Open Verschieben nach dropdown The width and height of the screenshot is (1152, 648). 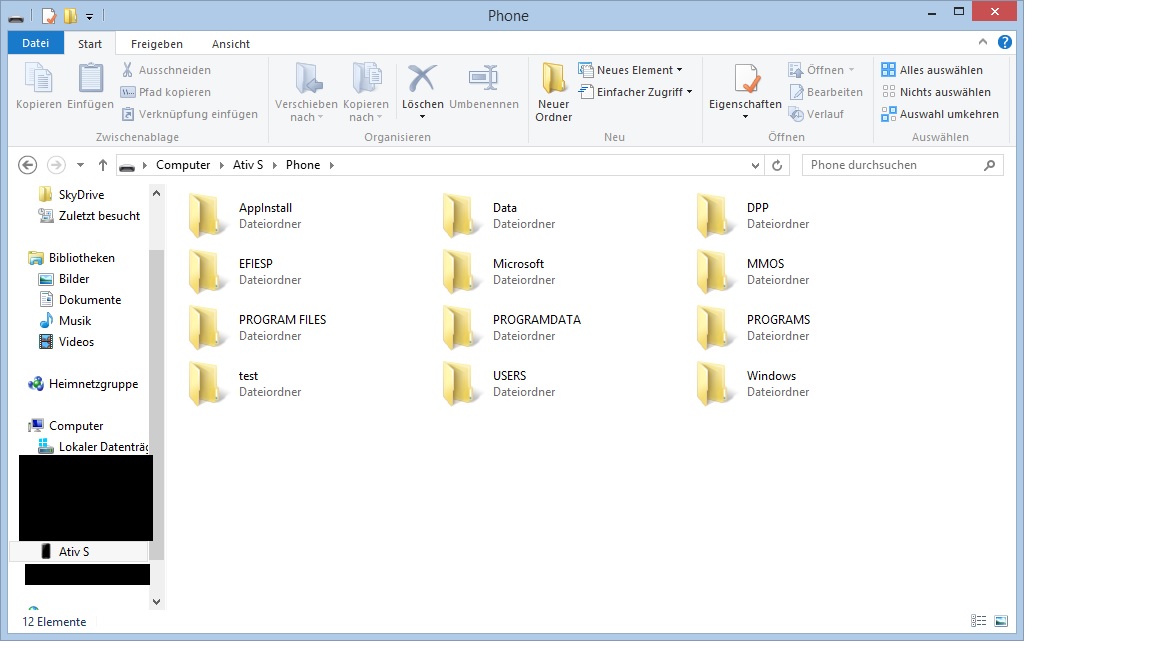coord(306,110)
